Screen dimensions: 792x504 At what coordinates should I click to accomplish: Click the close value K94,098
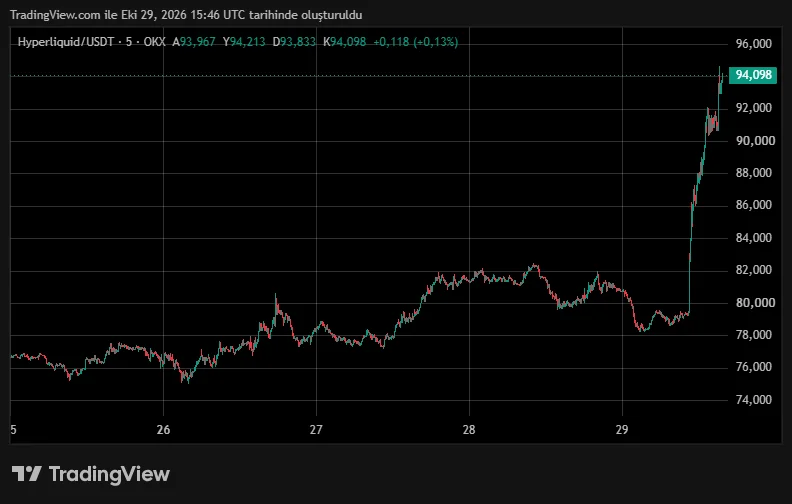[344, 42]
